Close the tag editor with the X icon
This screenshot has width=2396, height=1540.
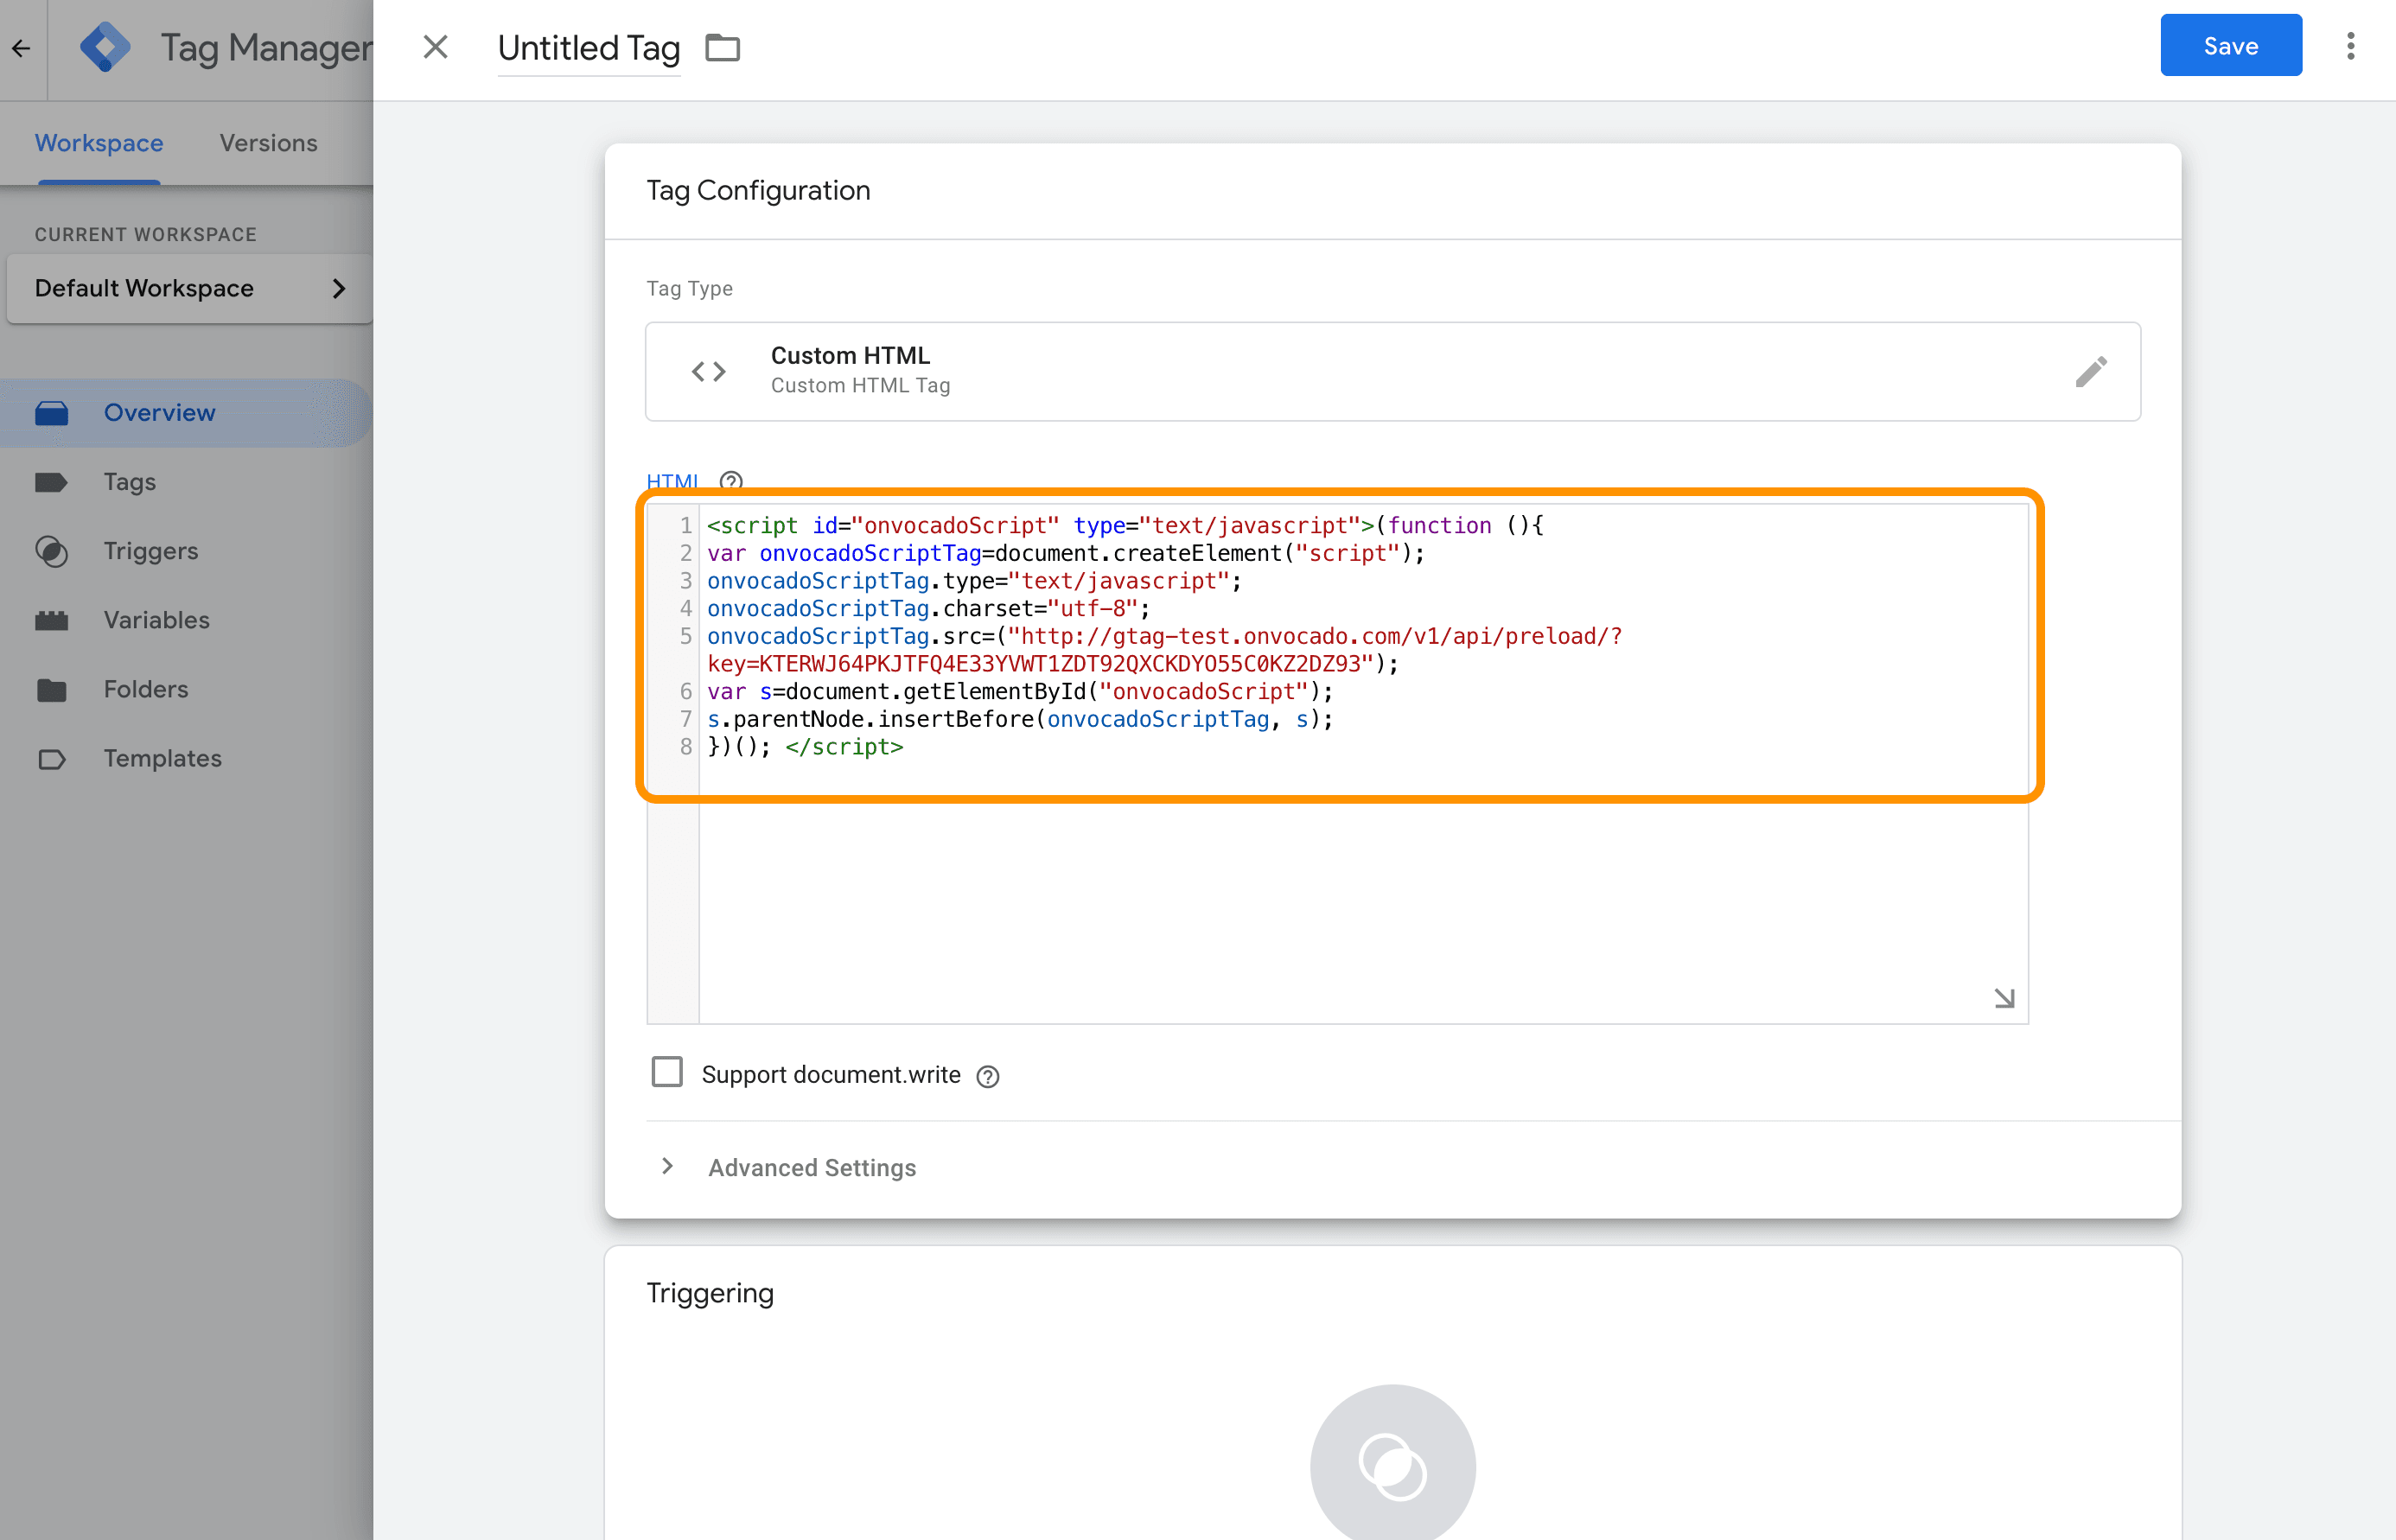click(435, 47)
